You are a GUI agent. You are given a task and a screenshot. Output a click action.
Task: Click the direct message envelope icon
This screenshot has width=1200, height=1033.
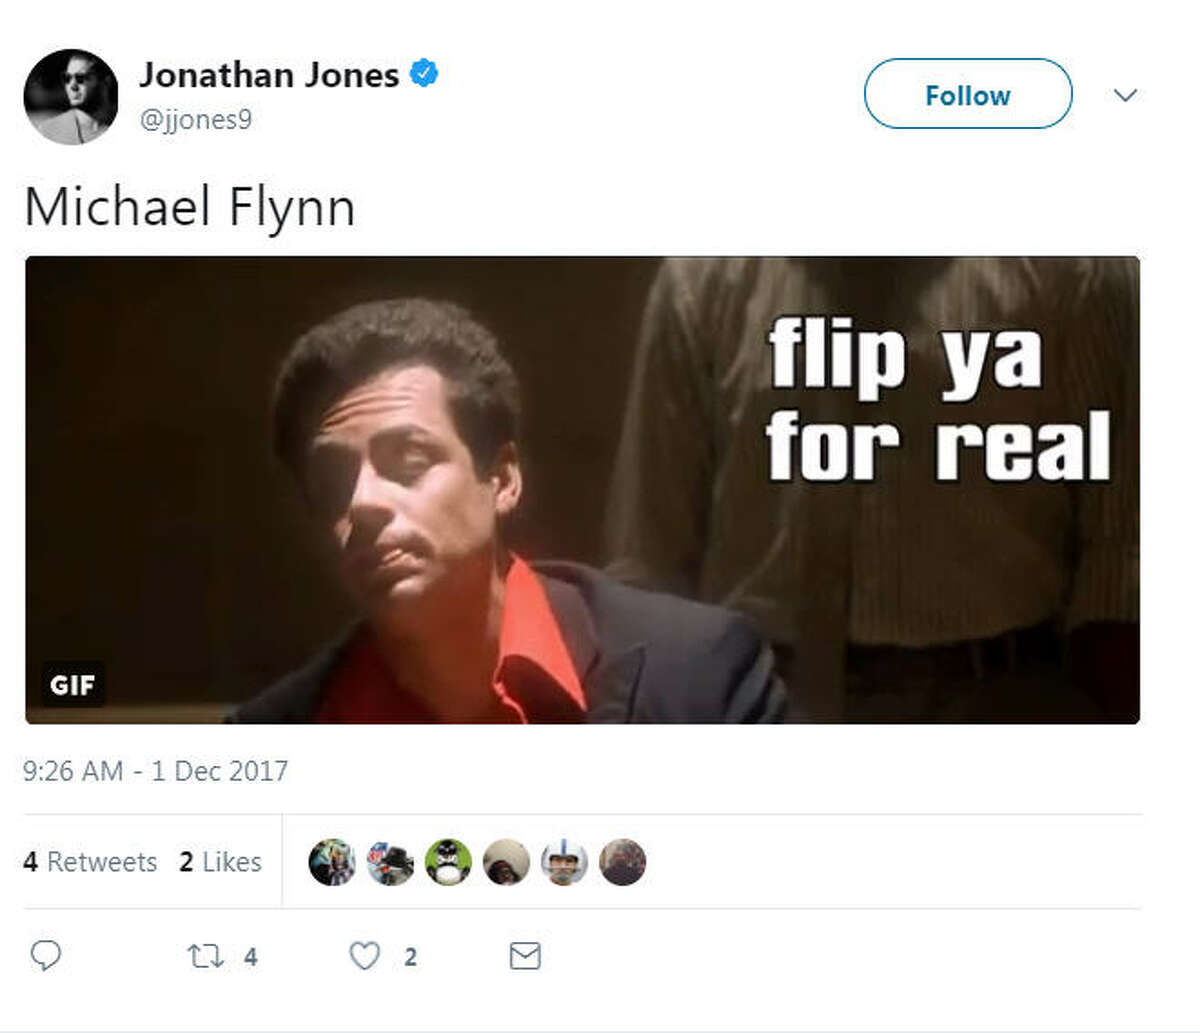(524, 957)
